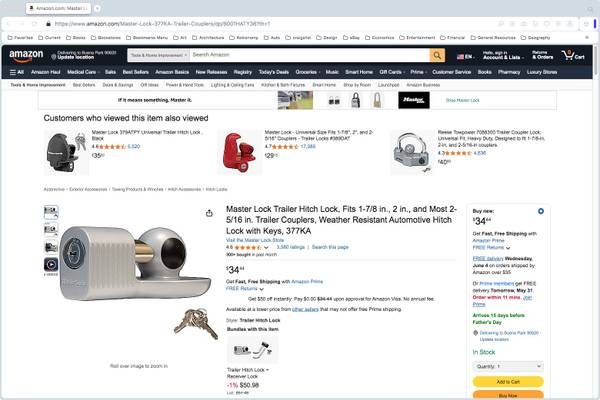Select the Buy new radio button
The width and height of the screenshot is (600, 400).
pyautogui.click(x=540, y=211)
